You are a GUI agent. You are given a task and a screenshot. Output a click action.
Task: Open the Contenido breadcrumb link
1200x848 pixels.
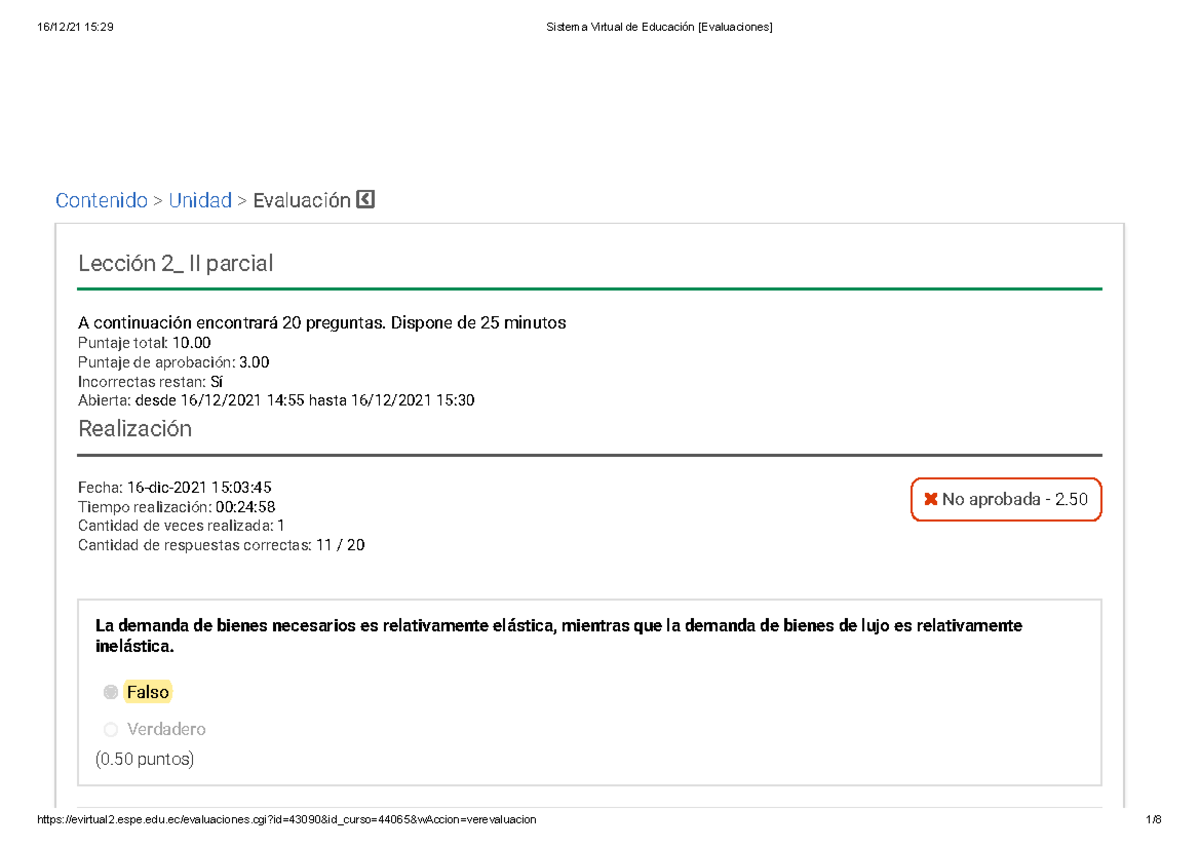101,200
